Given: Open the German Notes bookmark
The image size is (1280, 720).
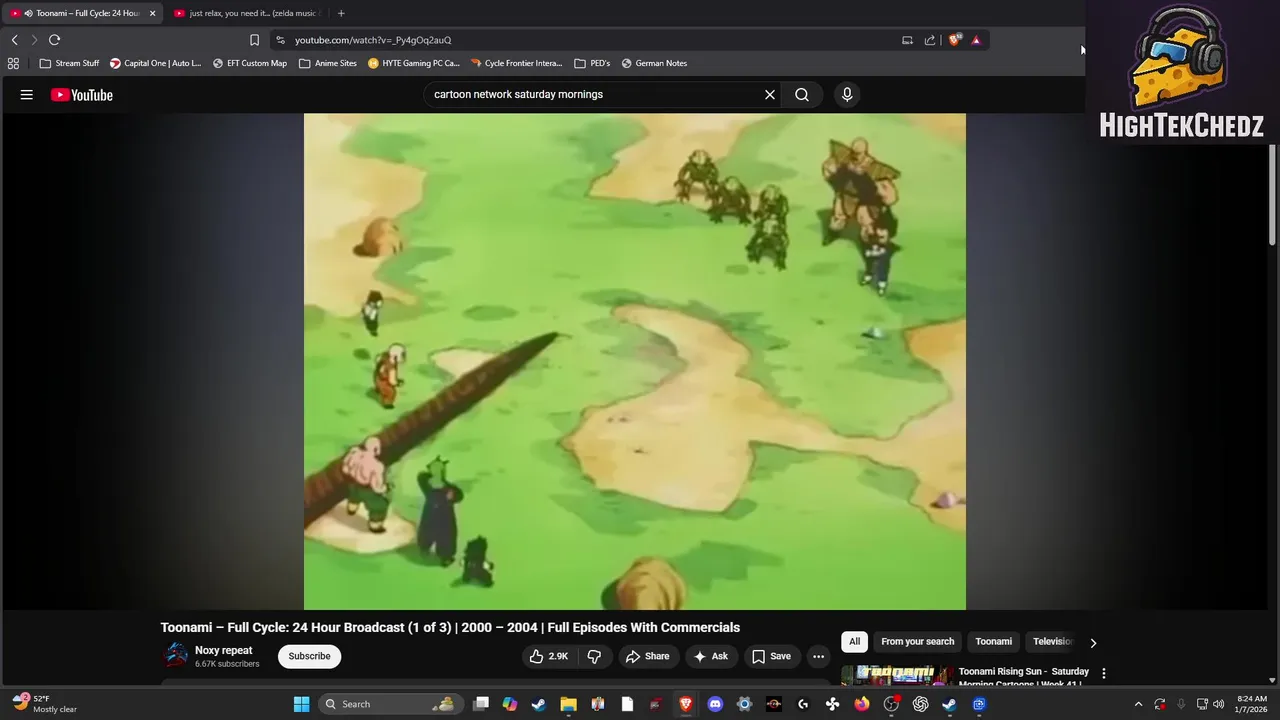Looking at the screenshot, I should coord(654,63).
